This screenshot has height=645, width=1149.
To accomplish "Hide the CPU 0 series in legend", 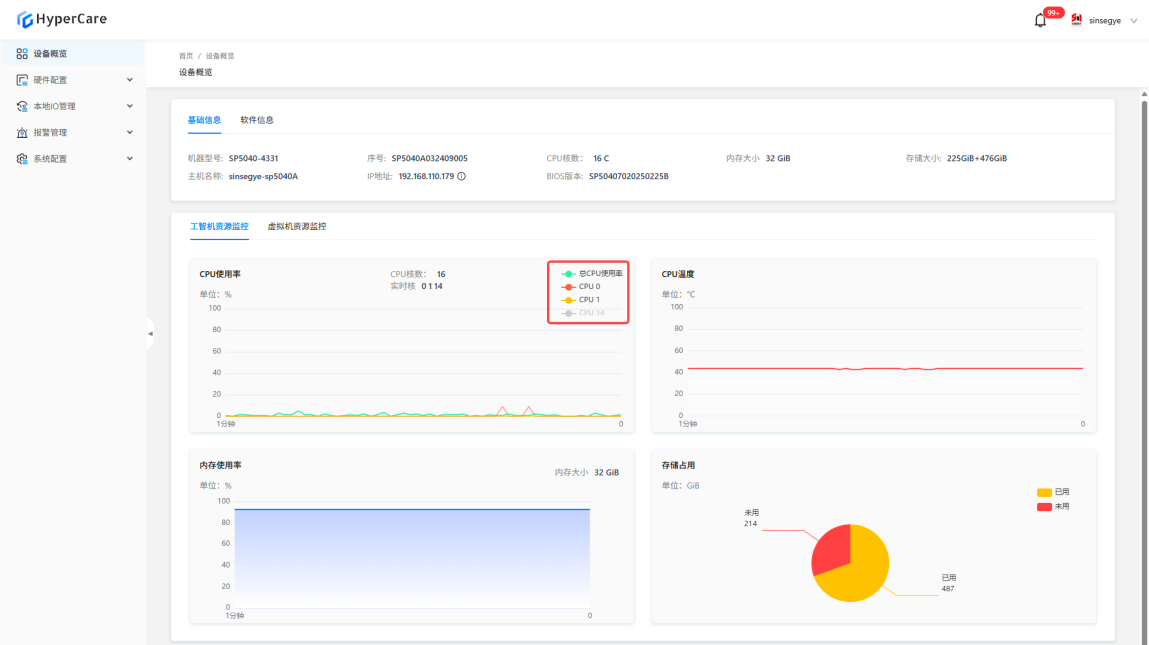I will click(582, 287).
